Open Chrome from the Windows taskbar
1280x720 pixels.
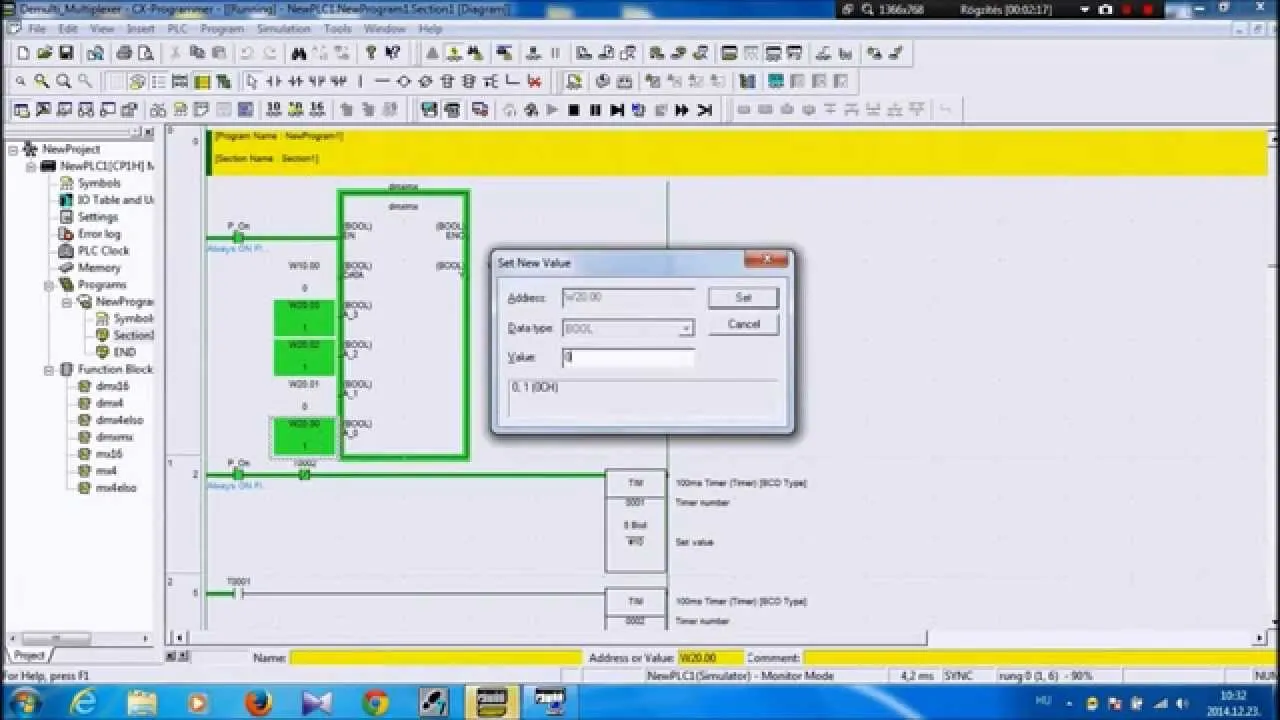[x=376, y=702]
